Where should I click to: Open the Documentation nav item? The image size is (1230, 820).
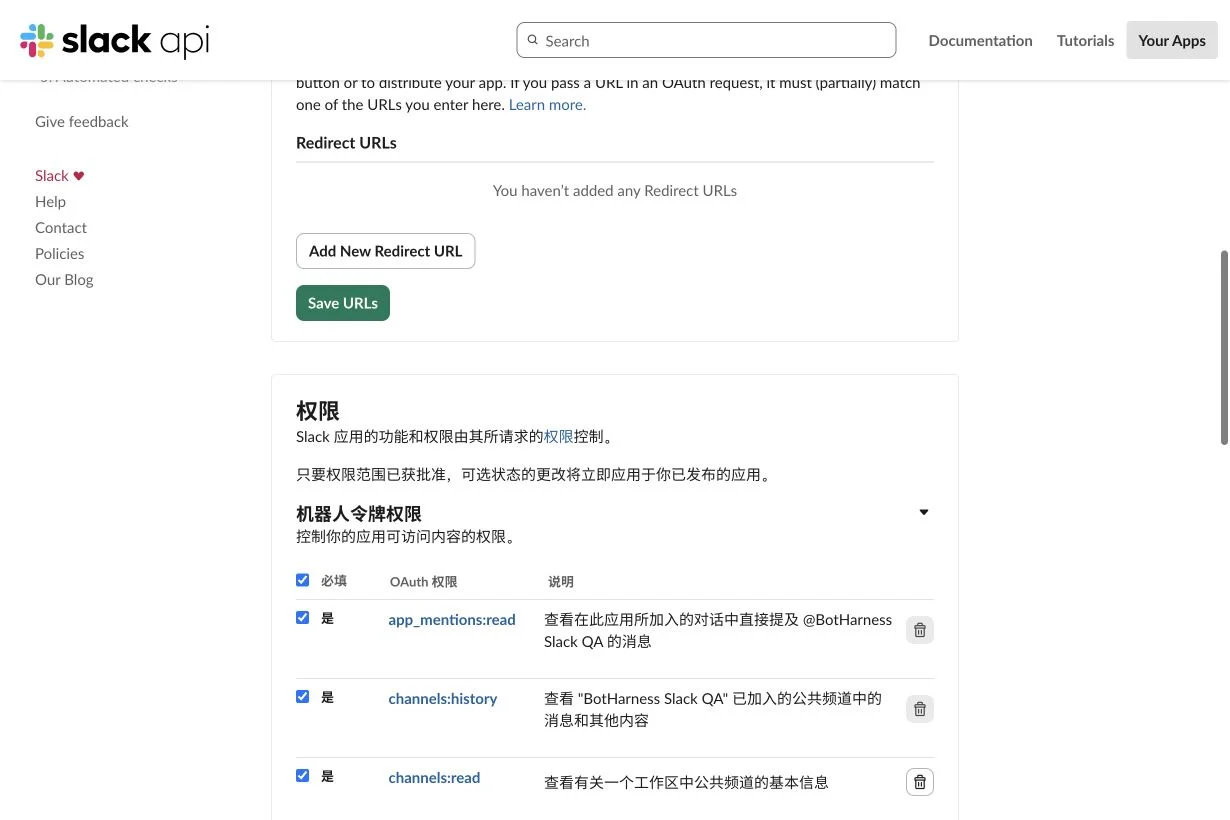point(980,41)
